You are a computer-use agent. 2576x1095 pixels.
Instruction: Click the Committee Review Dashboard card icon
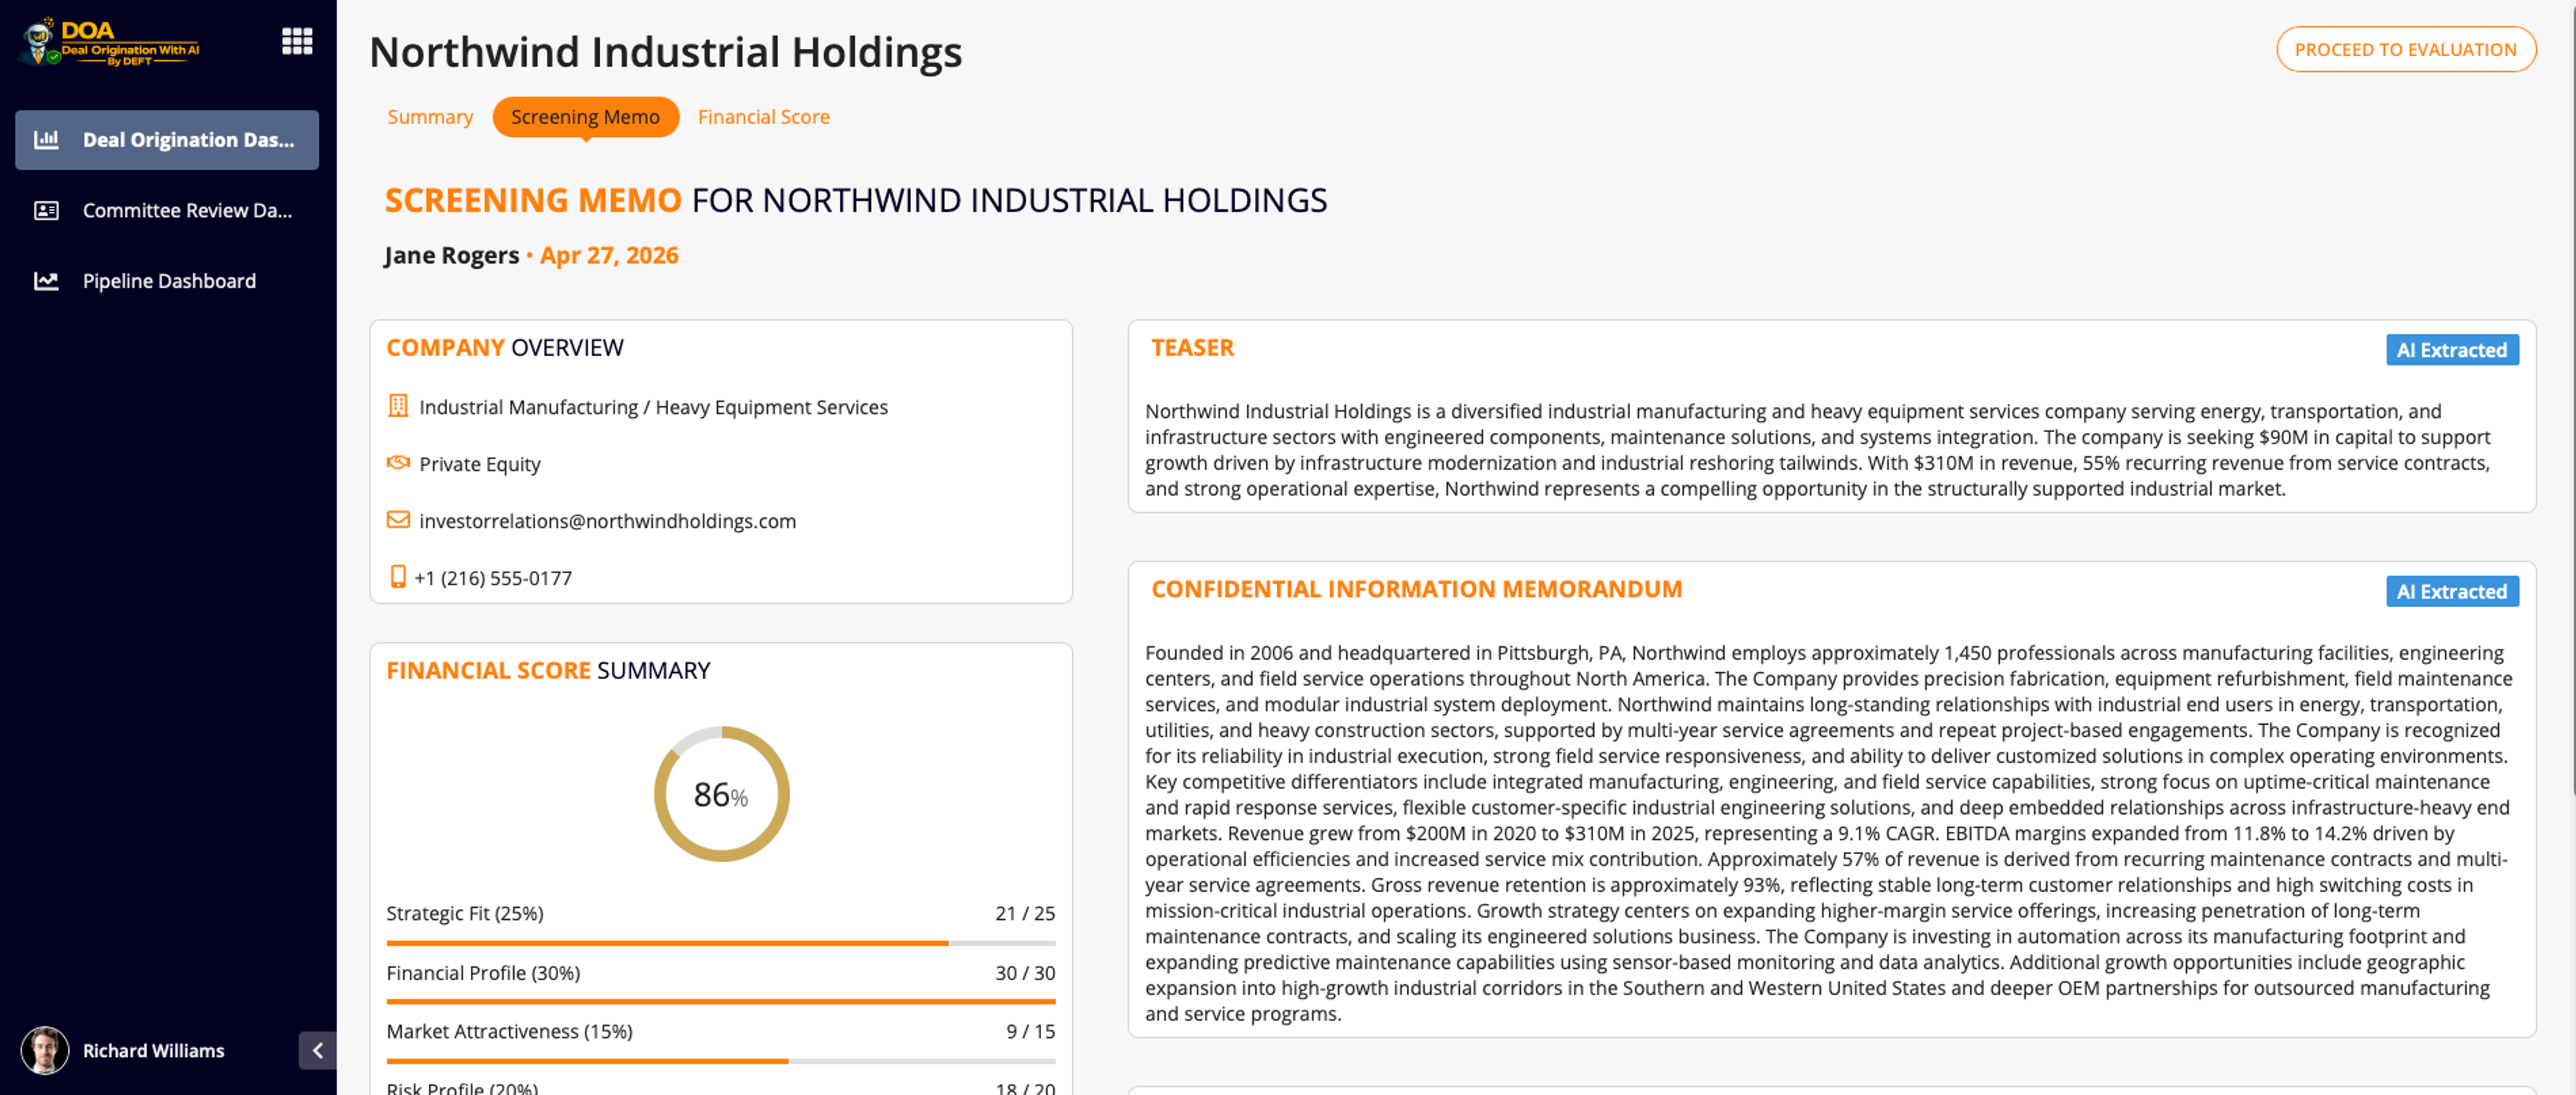(46, 210)
